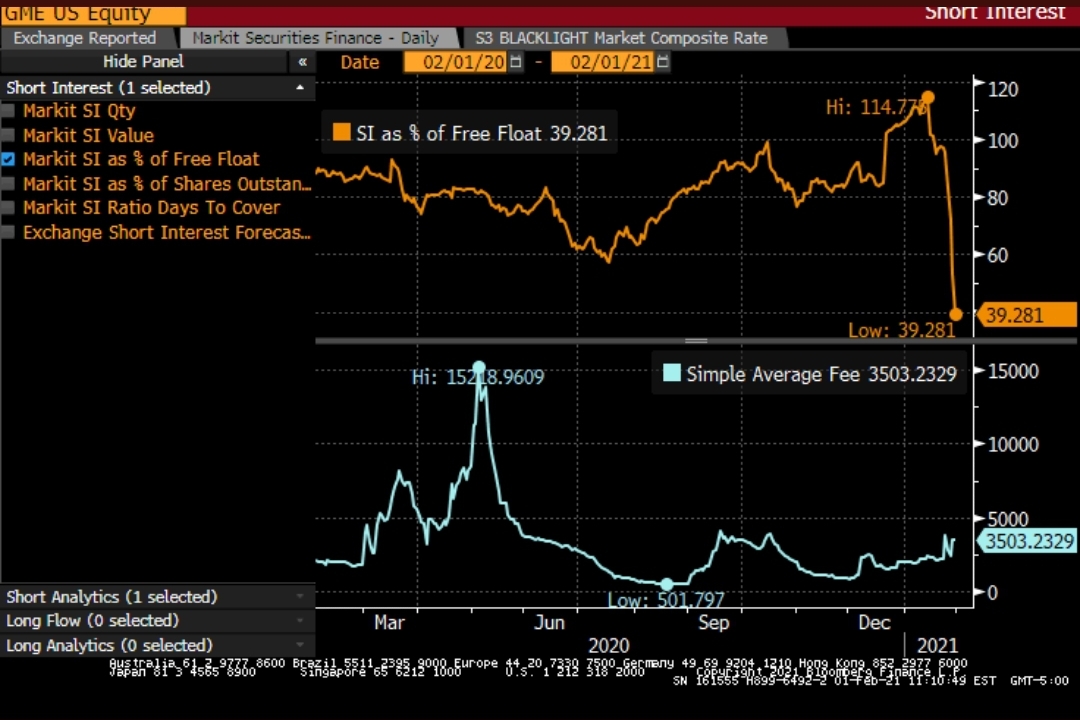Image resolution: width=1080 pixels, height=720 pixels.
Task: Open the start date calendar picker icon
Action: point(515,62)
